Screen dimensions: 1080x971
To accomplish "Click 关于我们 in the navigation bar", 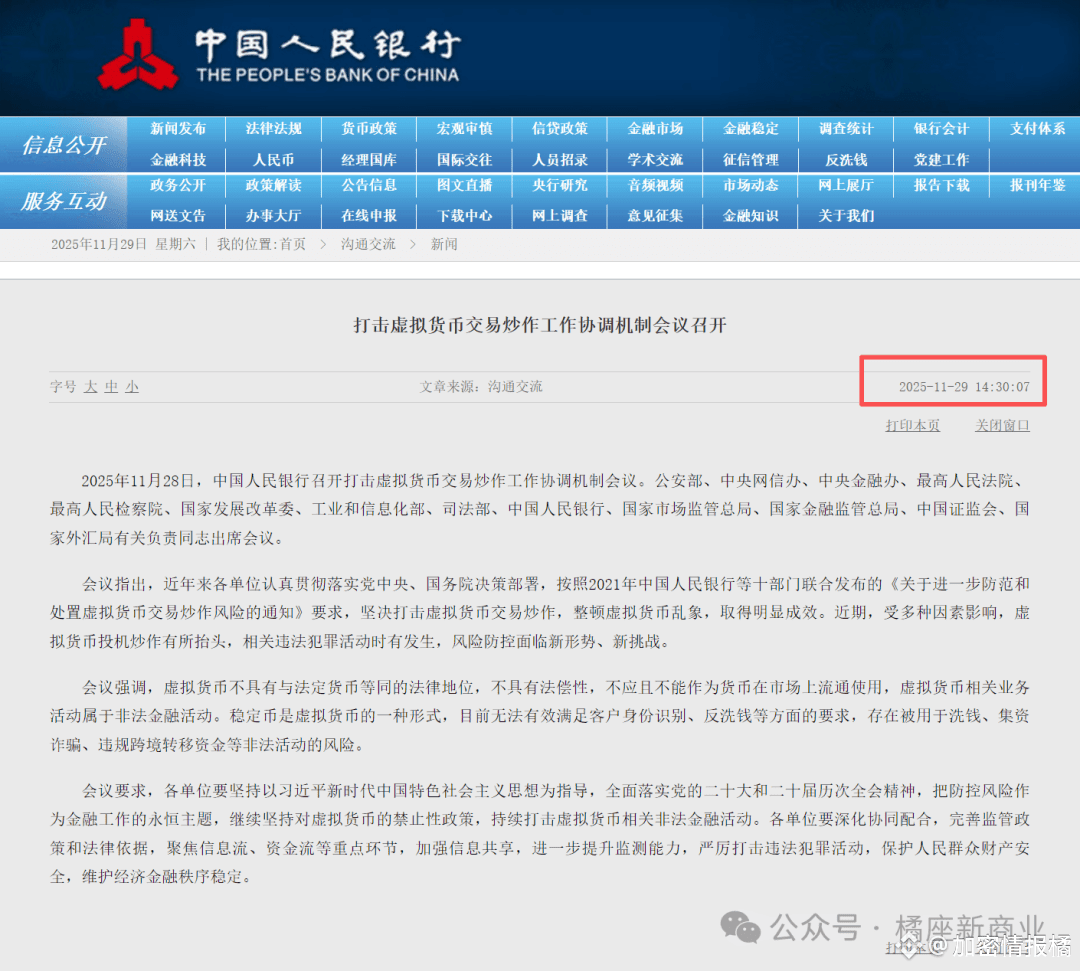I will pyautogui.click(x=845, y=215).
